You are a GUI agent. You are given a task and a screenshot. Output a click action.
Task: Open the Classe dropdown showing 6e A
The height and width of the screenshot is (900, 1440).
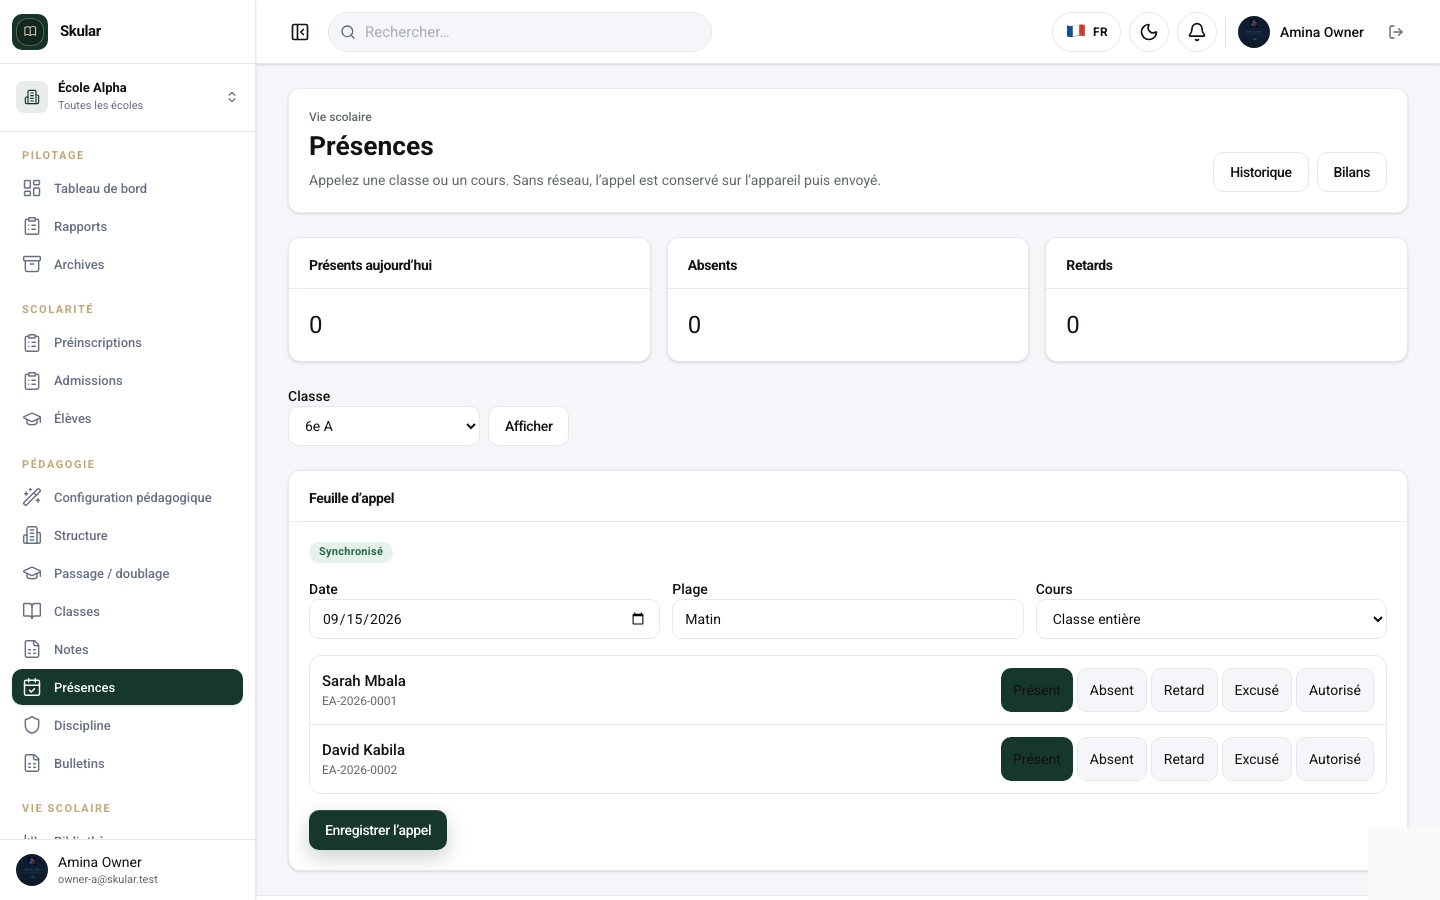coord(384,426)
